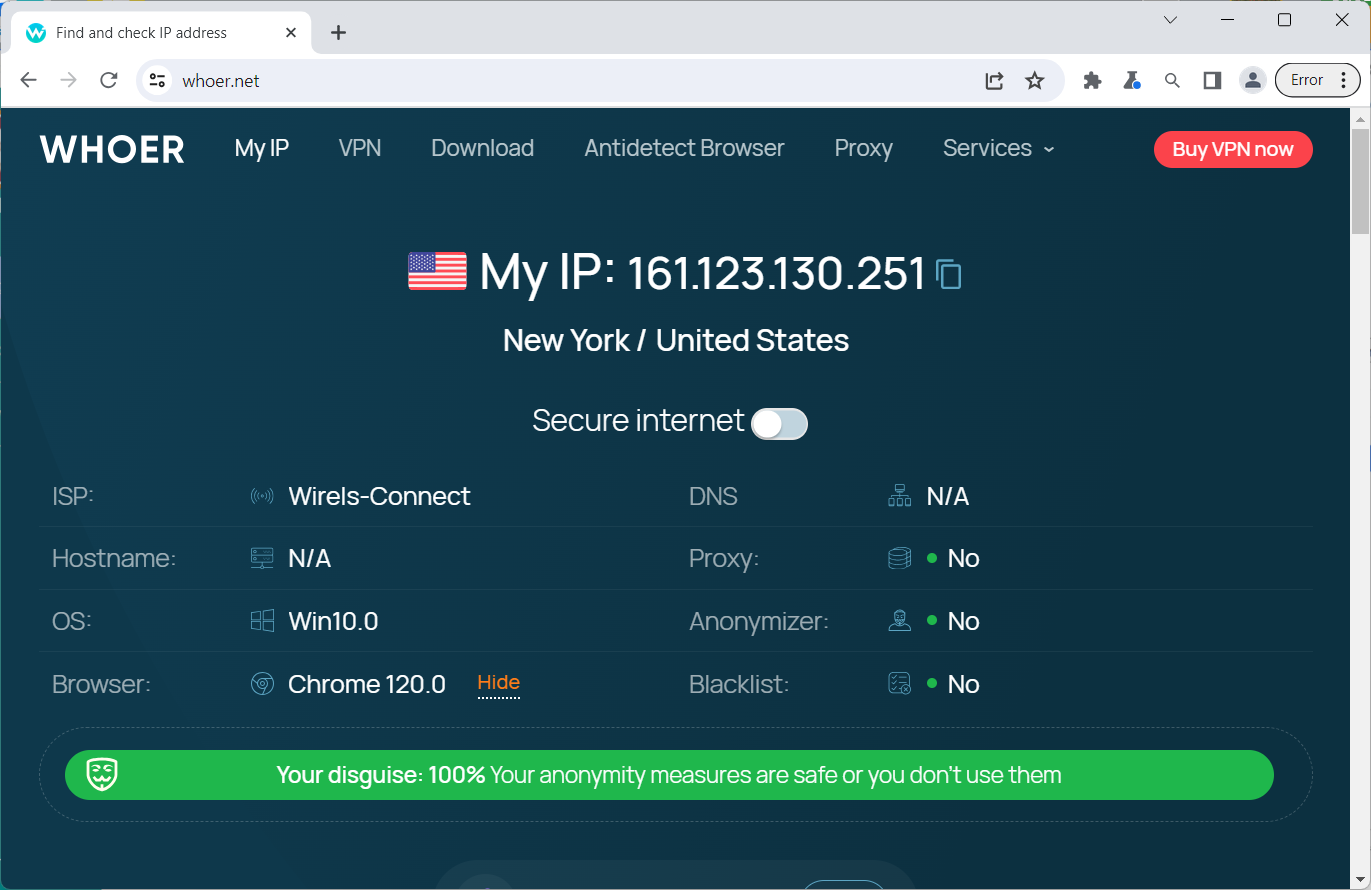The width and height of the screenshot is (1371, 890).
Task: Click the search magnifier icon in toolbar
Action: (x=1172, y=81)
